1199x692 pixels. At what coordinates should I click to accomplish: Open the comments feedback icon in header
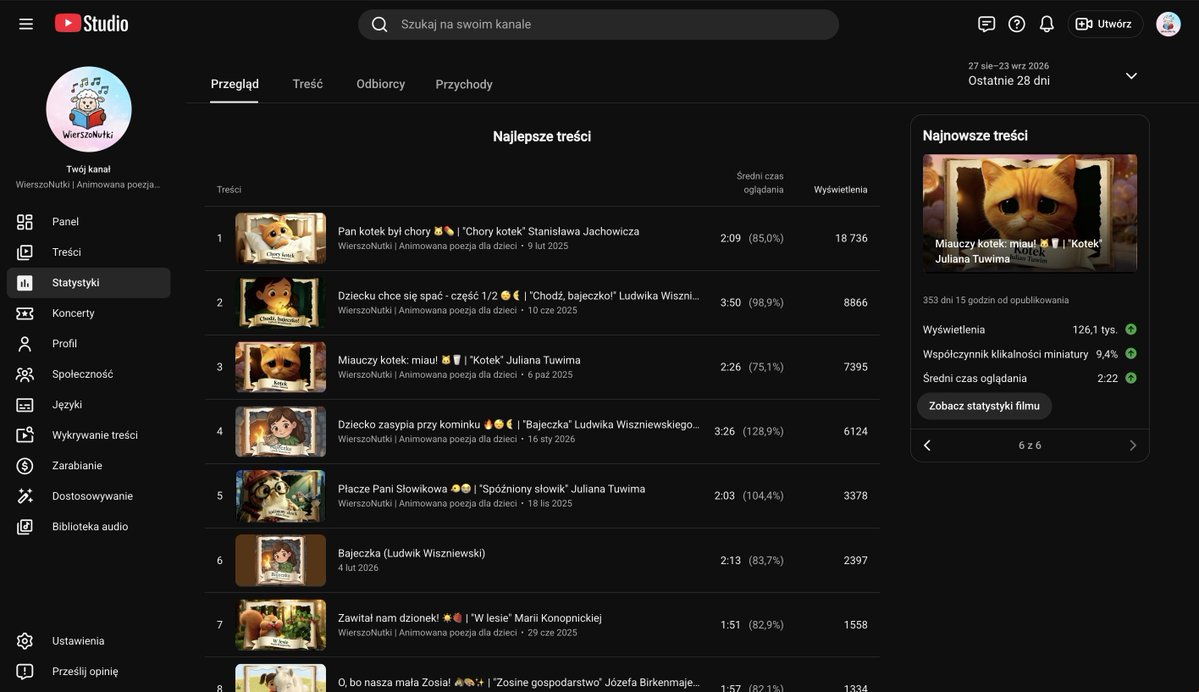(x=986, y=24)
